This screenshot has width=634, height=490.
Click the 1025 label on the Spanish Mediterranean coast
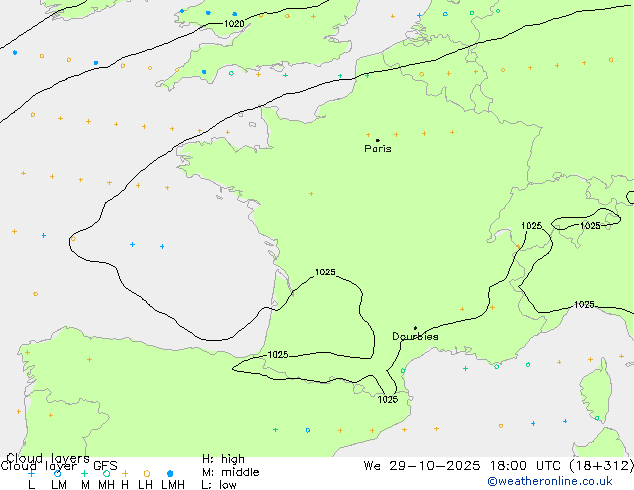pyautogui.click(x=388, y=399)
